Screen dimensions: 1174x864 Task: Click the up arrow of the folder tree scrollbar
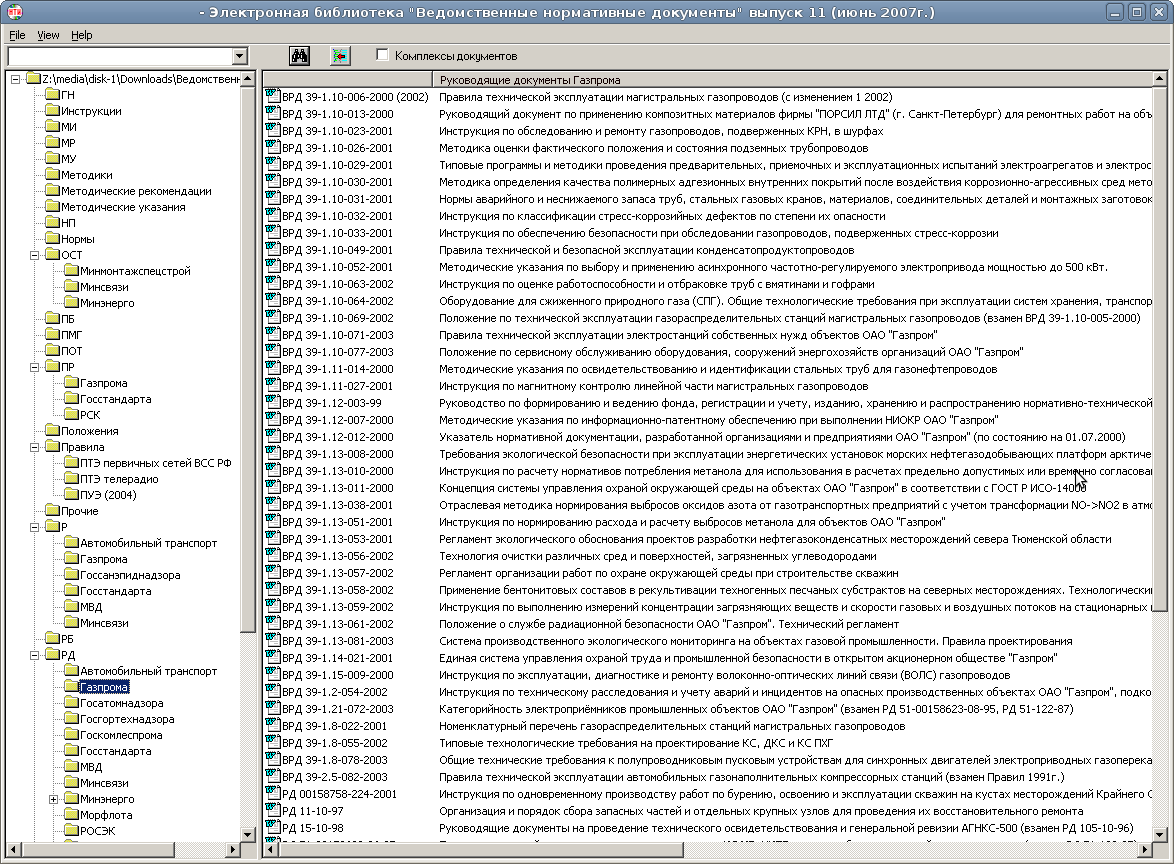click(248, 79)
